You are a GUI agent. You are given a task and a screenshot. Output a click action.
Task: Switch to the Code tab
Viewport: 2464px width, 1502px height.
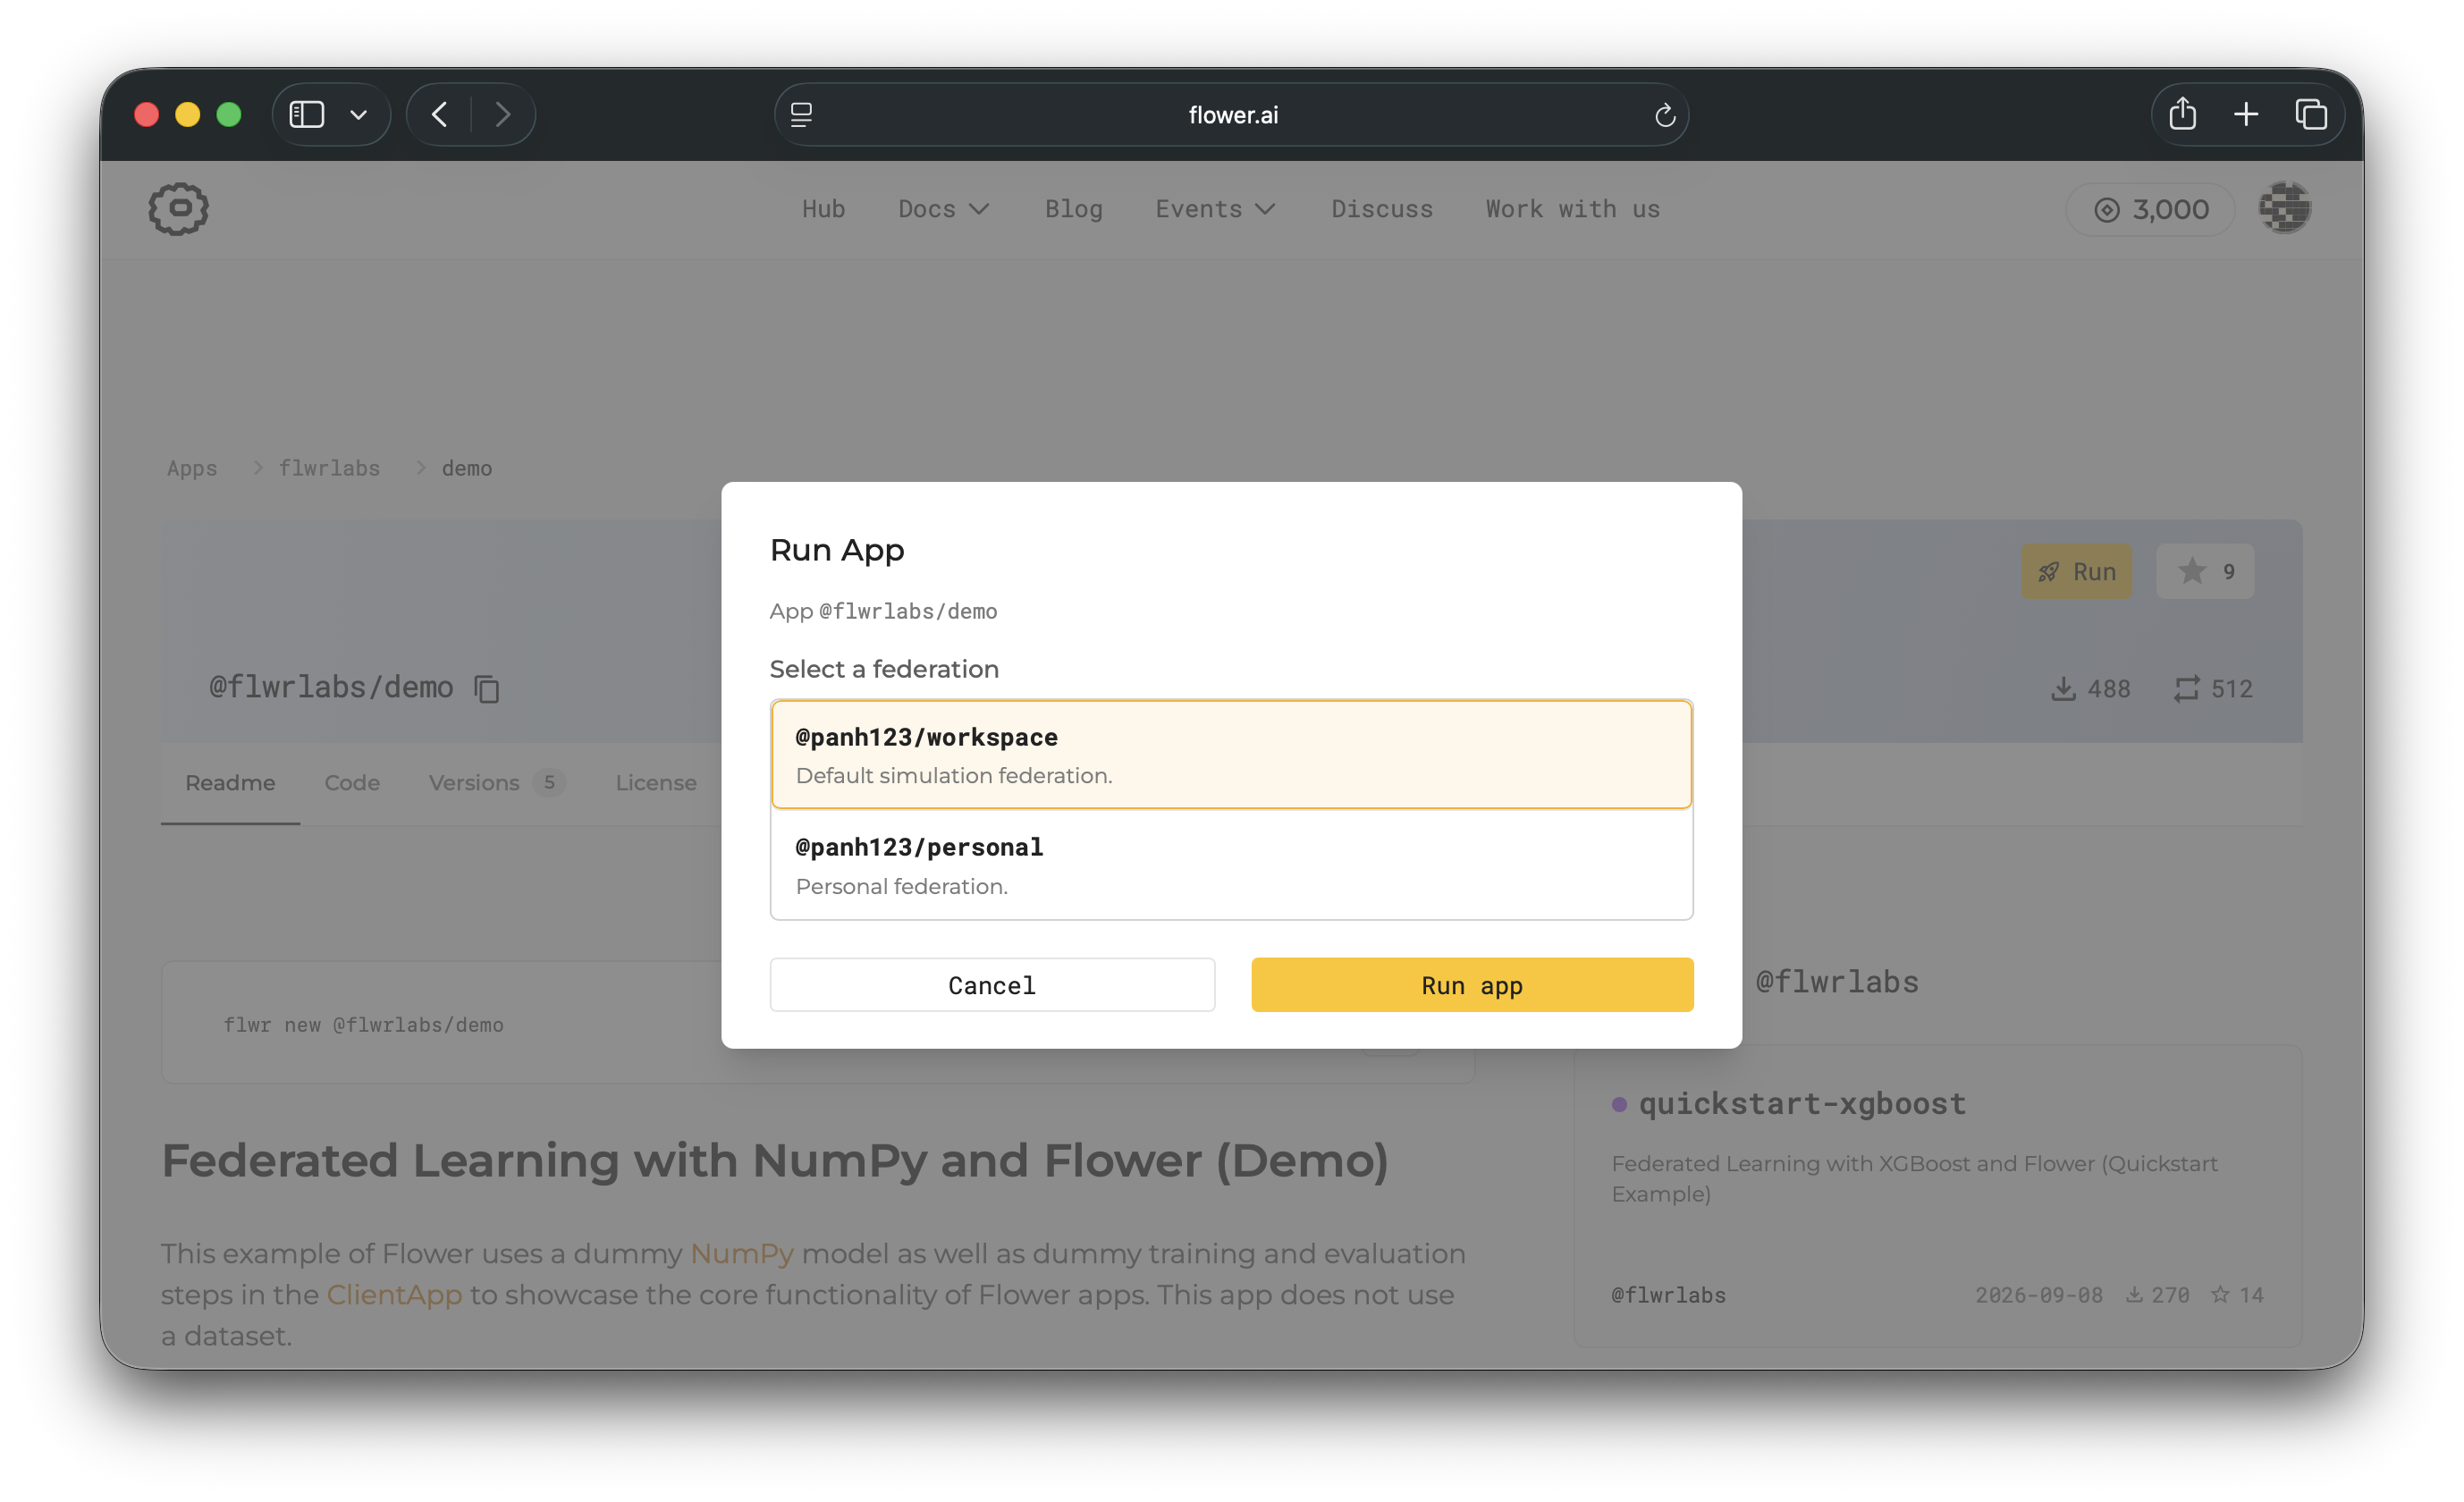[x=352, y=783]
